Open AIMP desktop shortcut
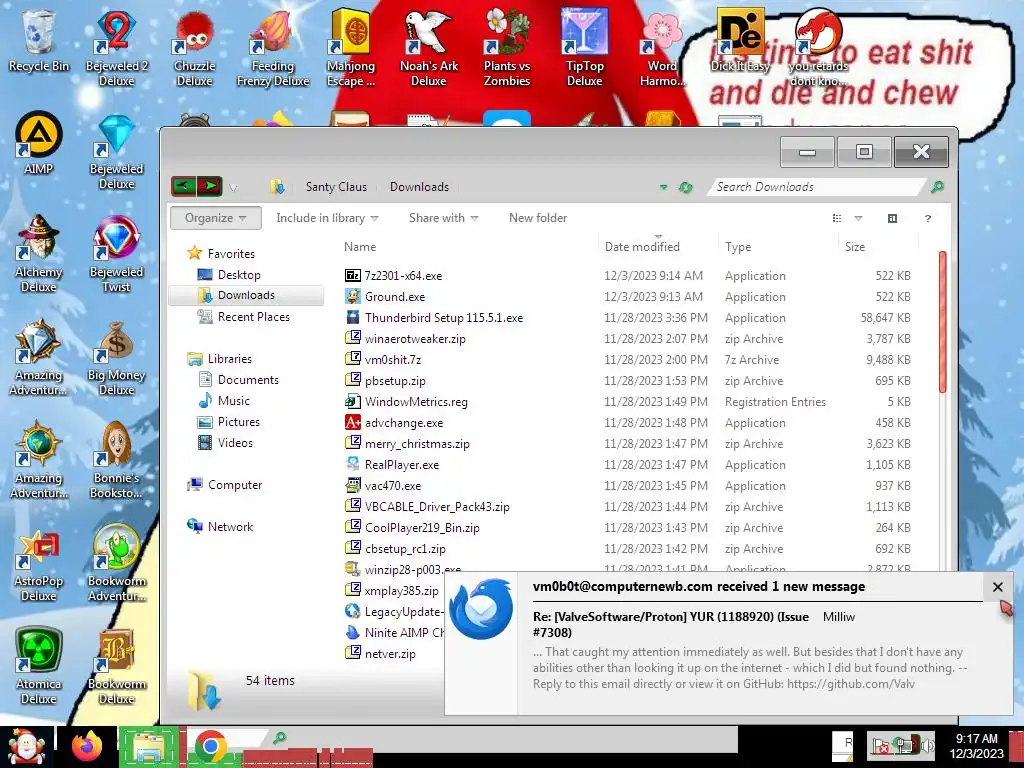The image size is (1024, 768). (39, 144)
